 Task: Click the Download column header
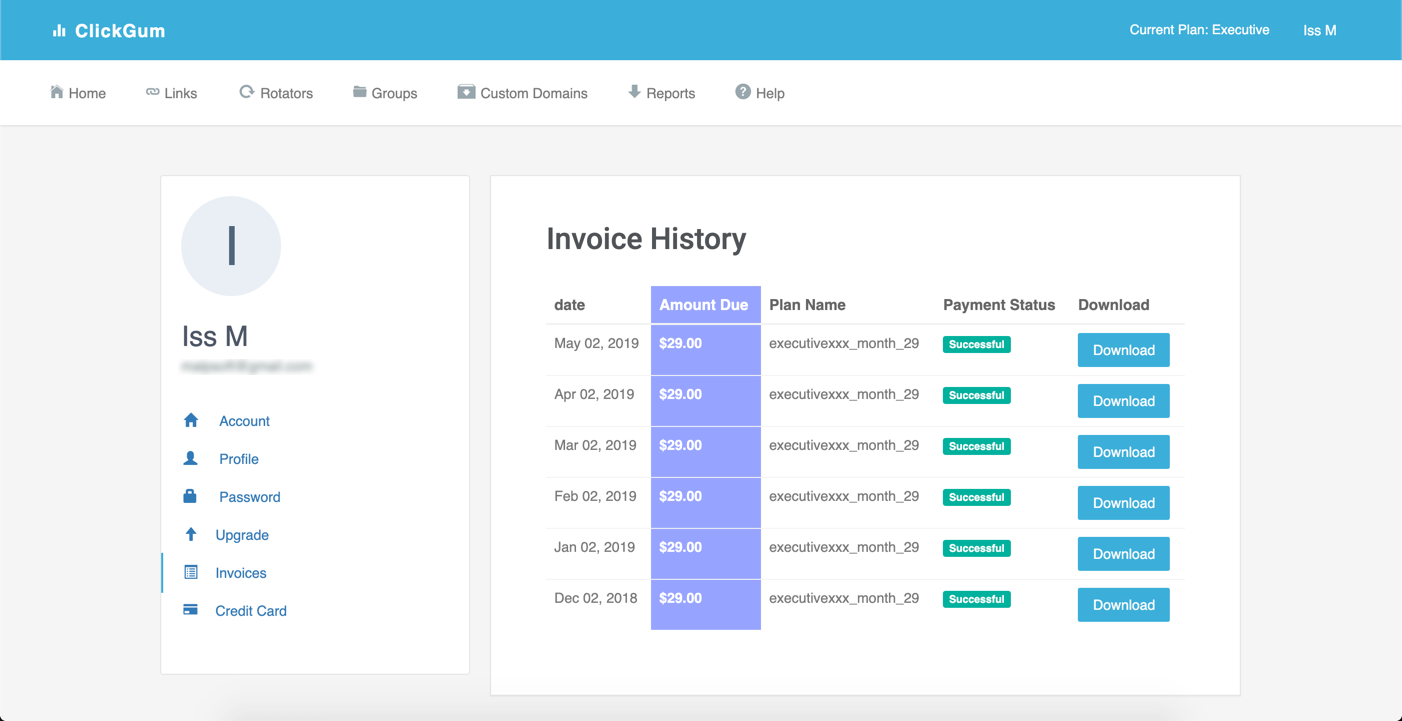1113,305
